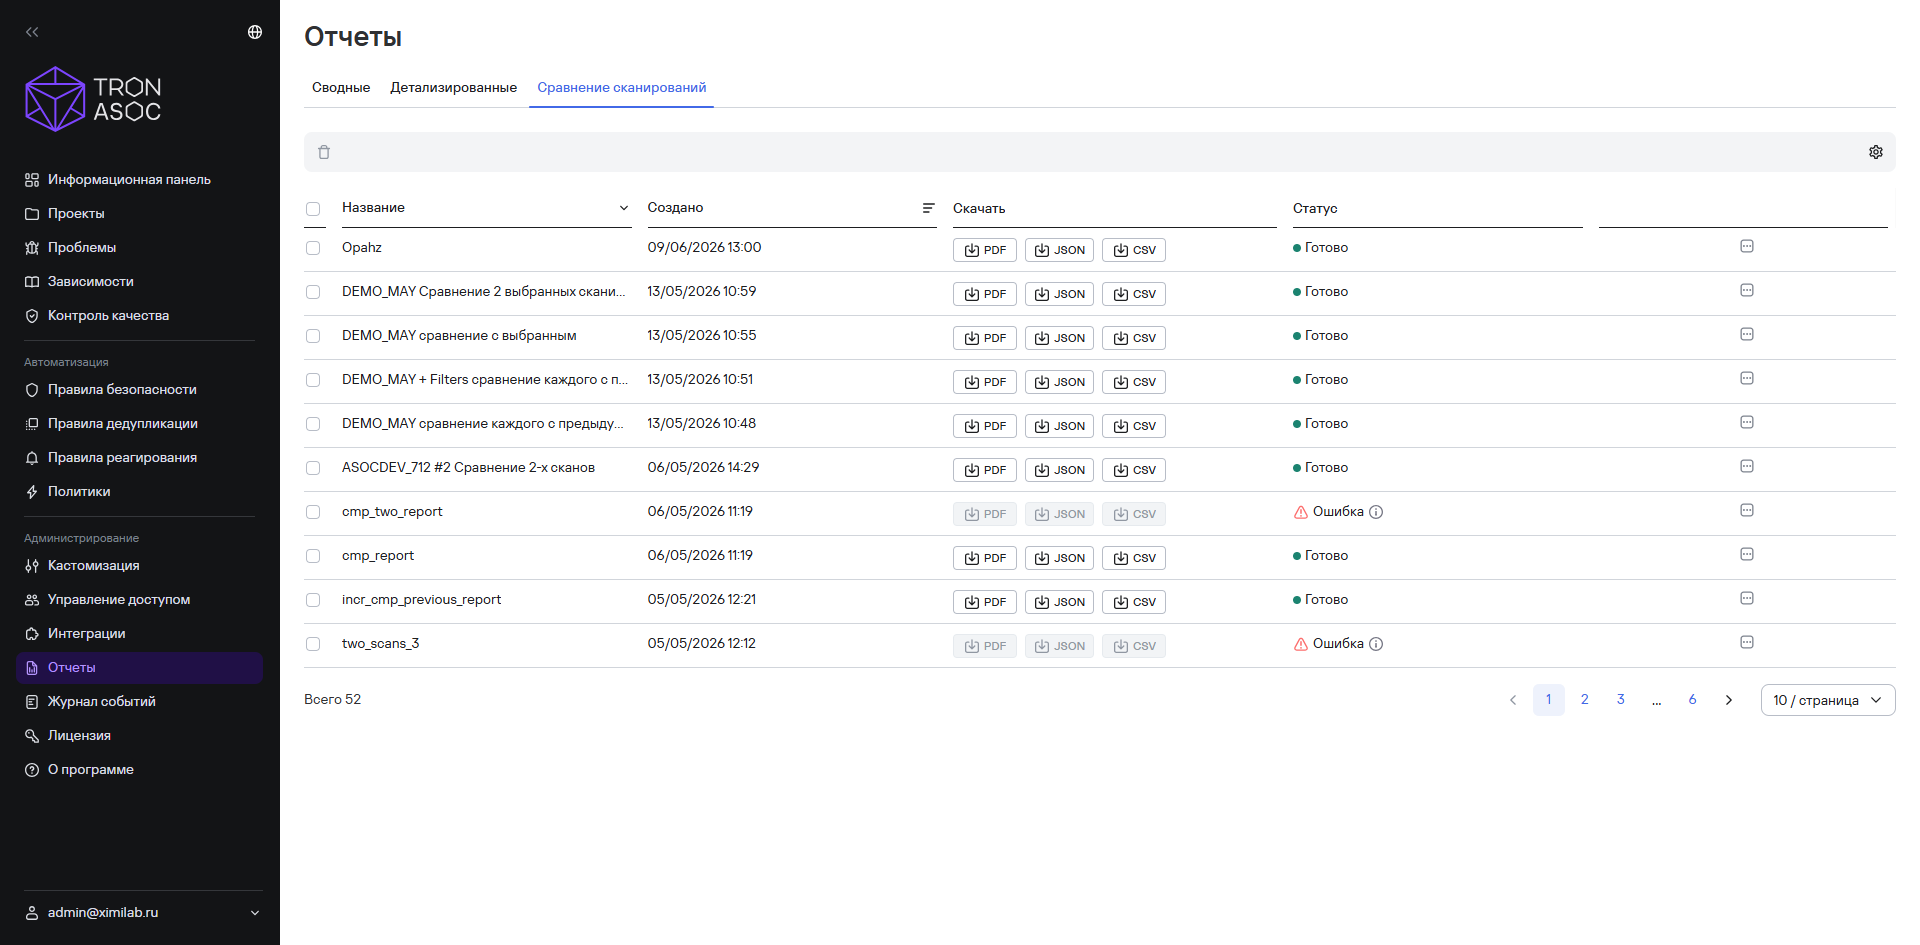Viewport: 1920px width, 945px height.
Task: Open row actions menu for Opahz
Action: 1747,246
